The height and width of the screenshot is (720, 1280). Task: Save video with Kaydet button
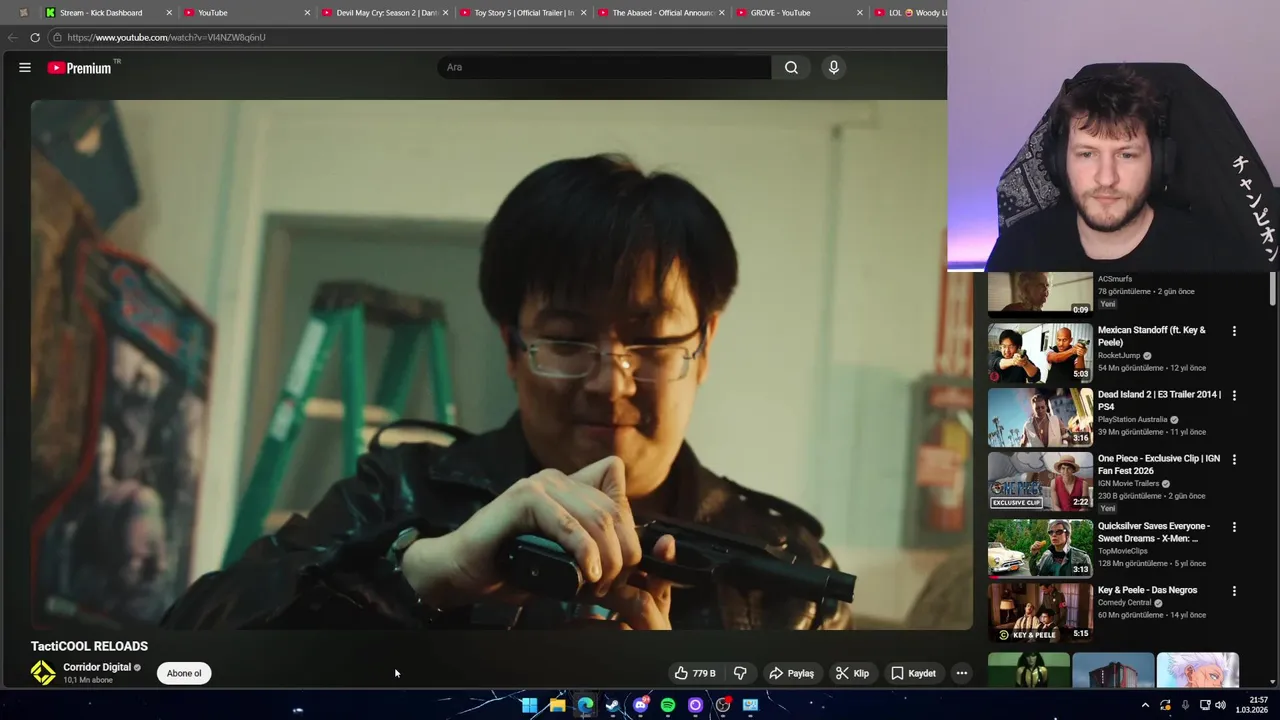tap(913, 673)
